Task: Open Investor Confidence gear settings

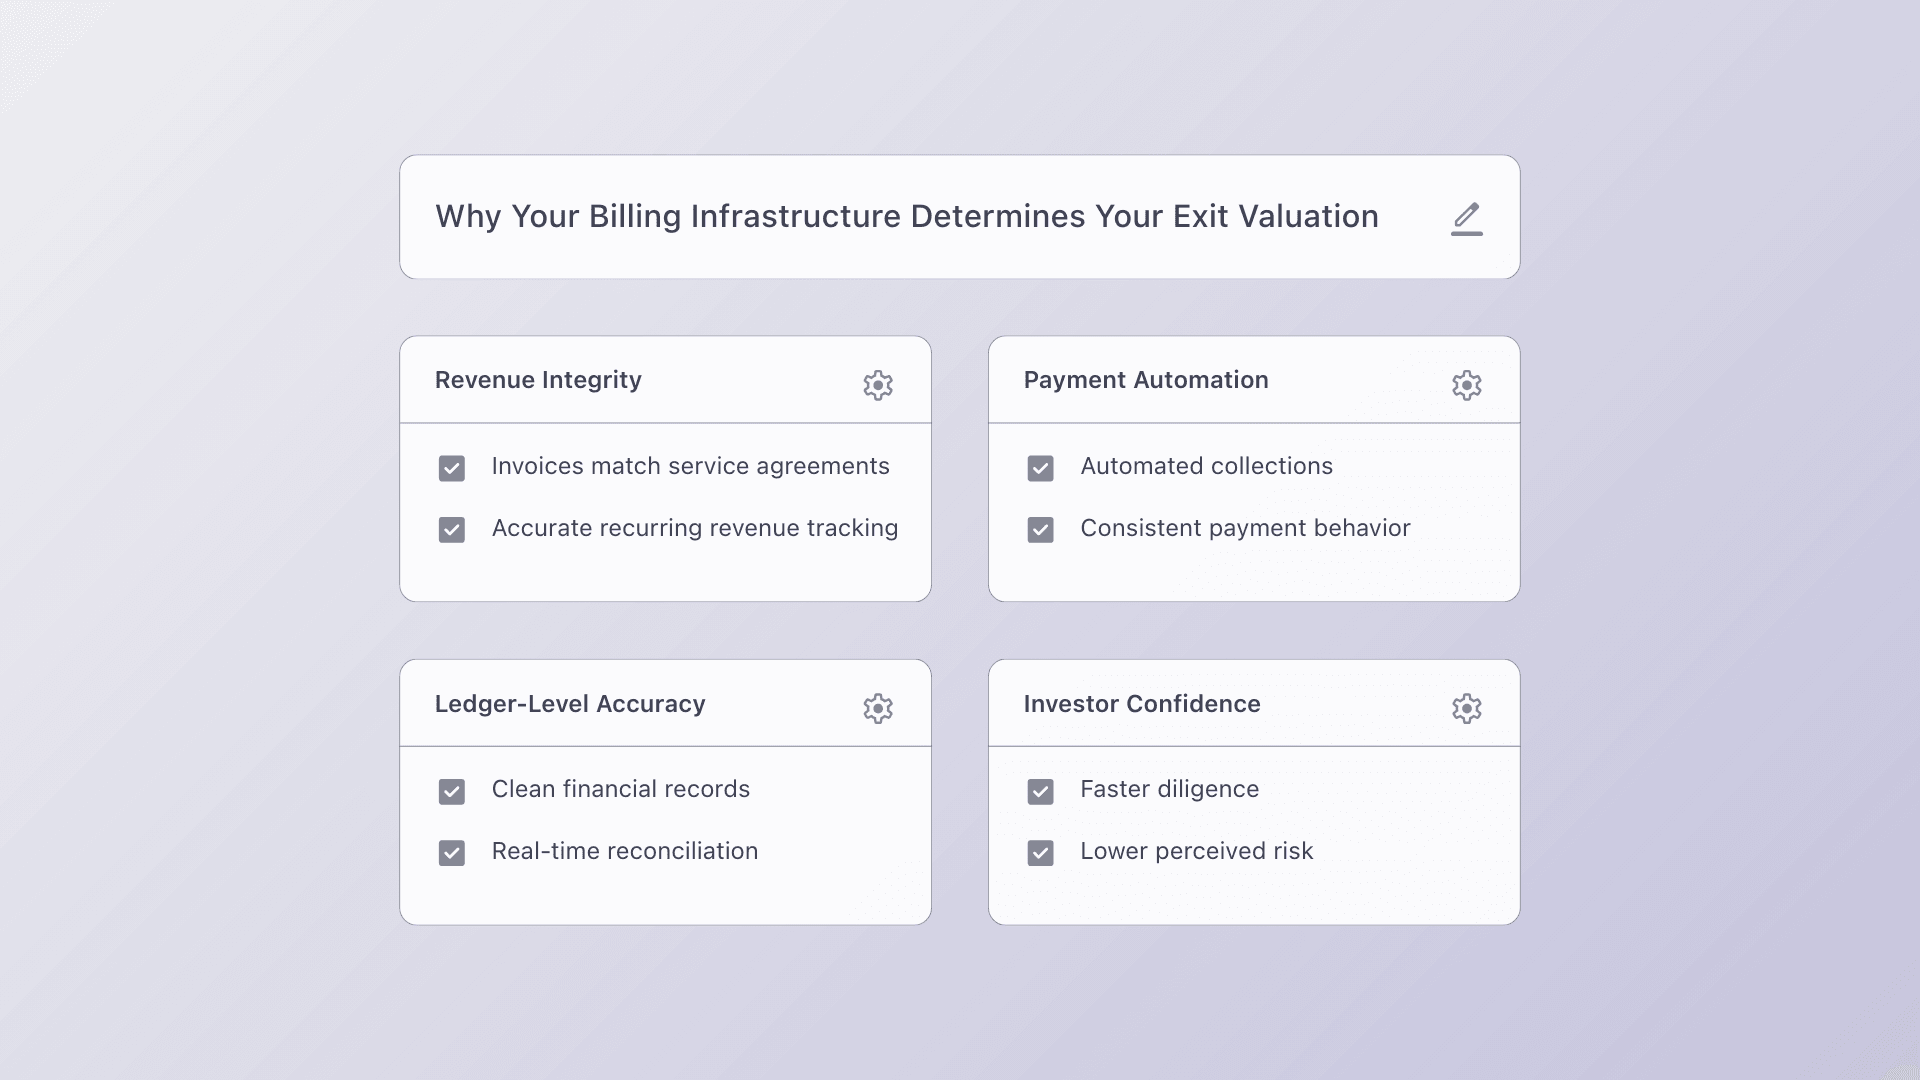Action: click(1466, 708)
